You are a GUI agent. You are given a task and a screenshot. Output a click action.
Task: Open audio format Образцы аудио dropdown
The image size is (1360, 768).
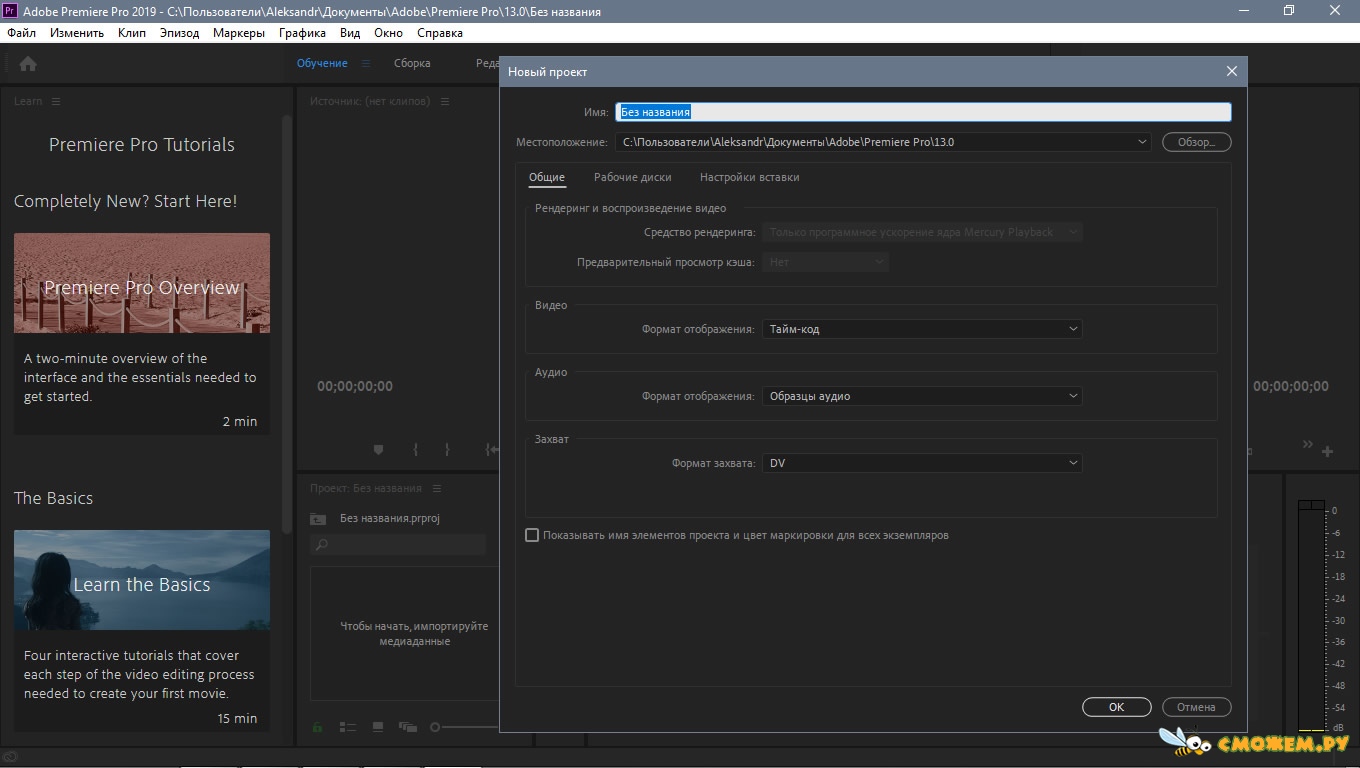click(922, 396)
